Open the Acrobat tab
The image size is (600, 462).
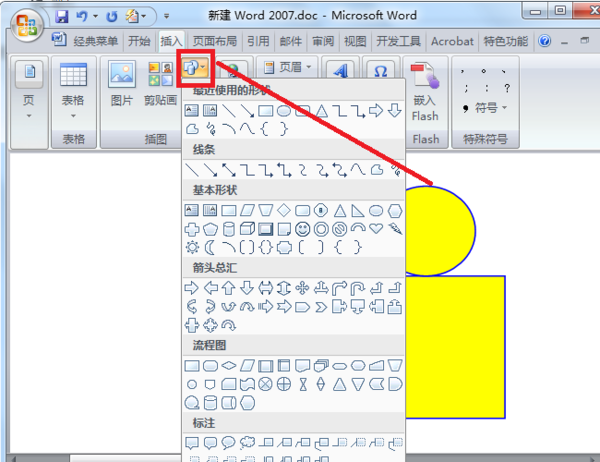coord(452,41)
